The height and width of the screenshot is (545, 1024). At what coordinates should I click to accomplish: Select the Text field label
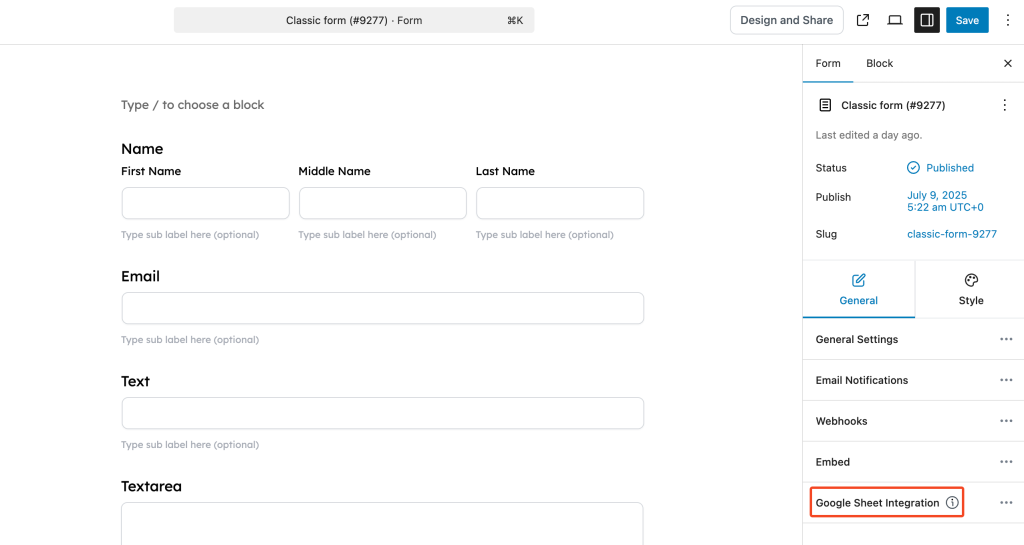point(135,381)
